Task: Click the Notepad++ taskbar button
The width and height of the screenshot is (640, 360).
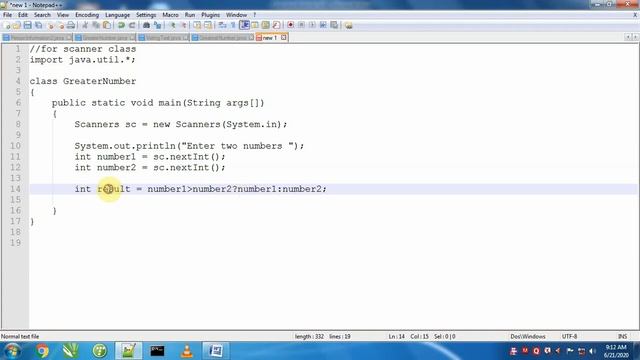Action: point(128,351)
